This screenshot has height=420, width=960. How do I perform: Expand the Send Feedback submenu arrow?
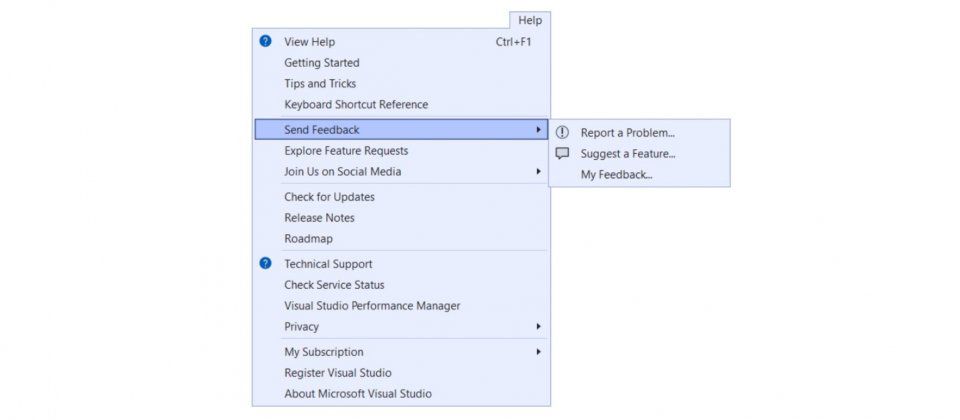click(x=538, y=130)
